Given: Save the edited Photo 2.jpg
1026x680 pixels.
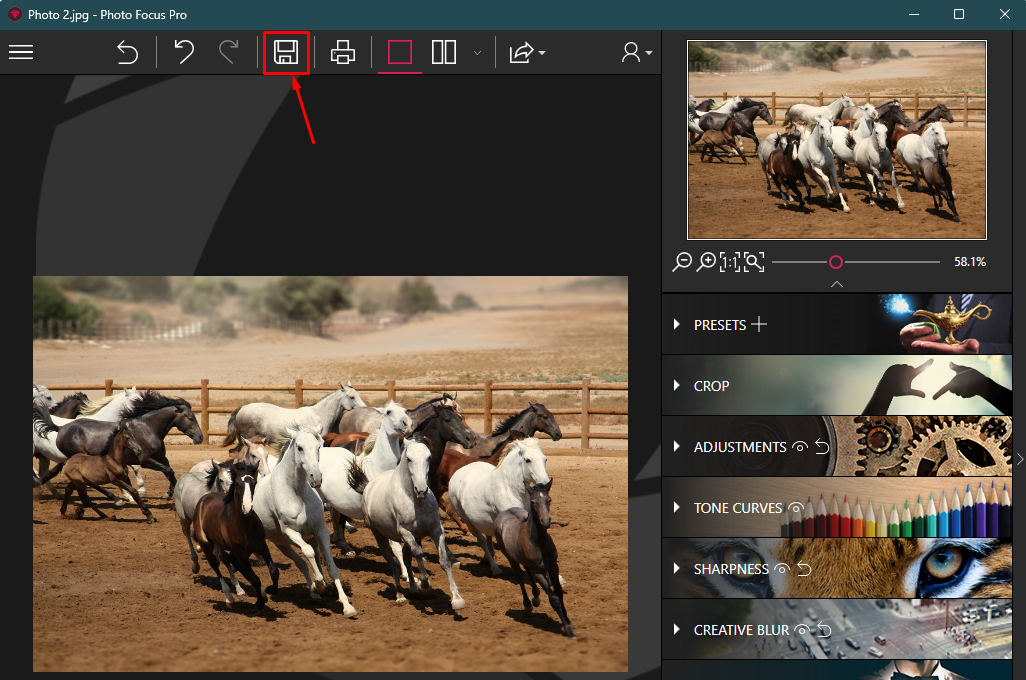Looking at the screenshot, I should [x=287, y=52].
